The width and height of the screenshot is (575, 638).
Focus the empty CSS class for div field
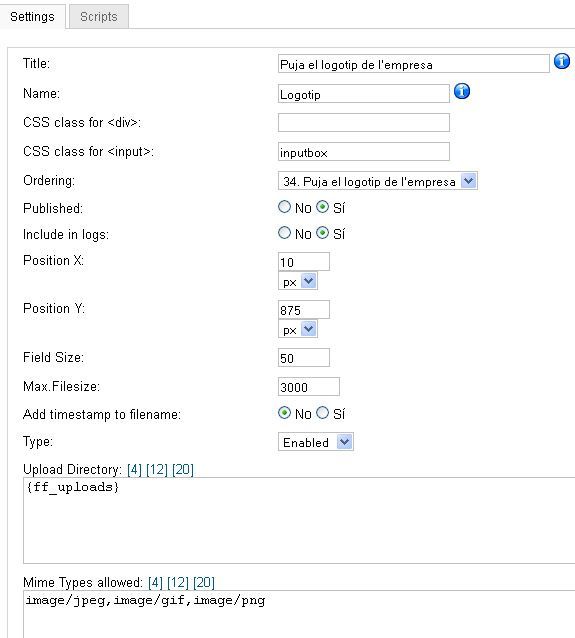pos(364,122)
